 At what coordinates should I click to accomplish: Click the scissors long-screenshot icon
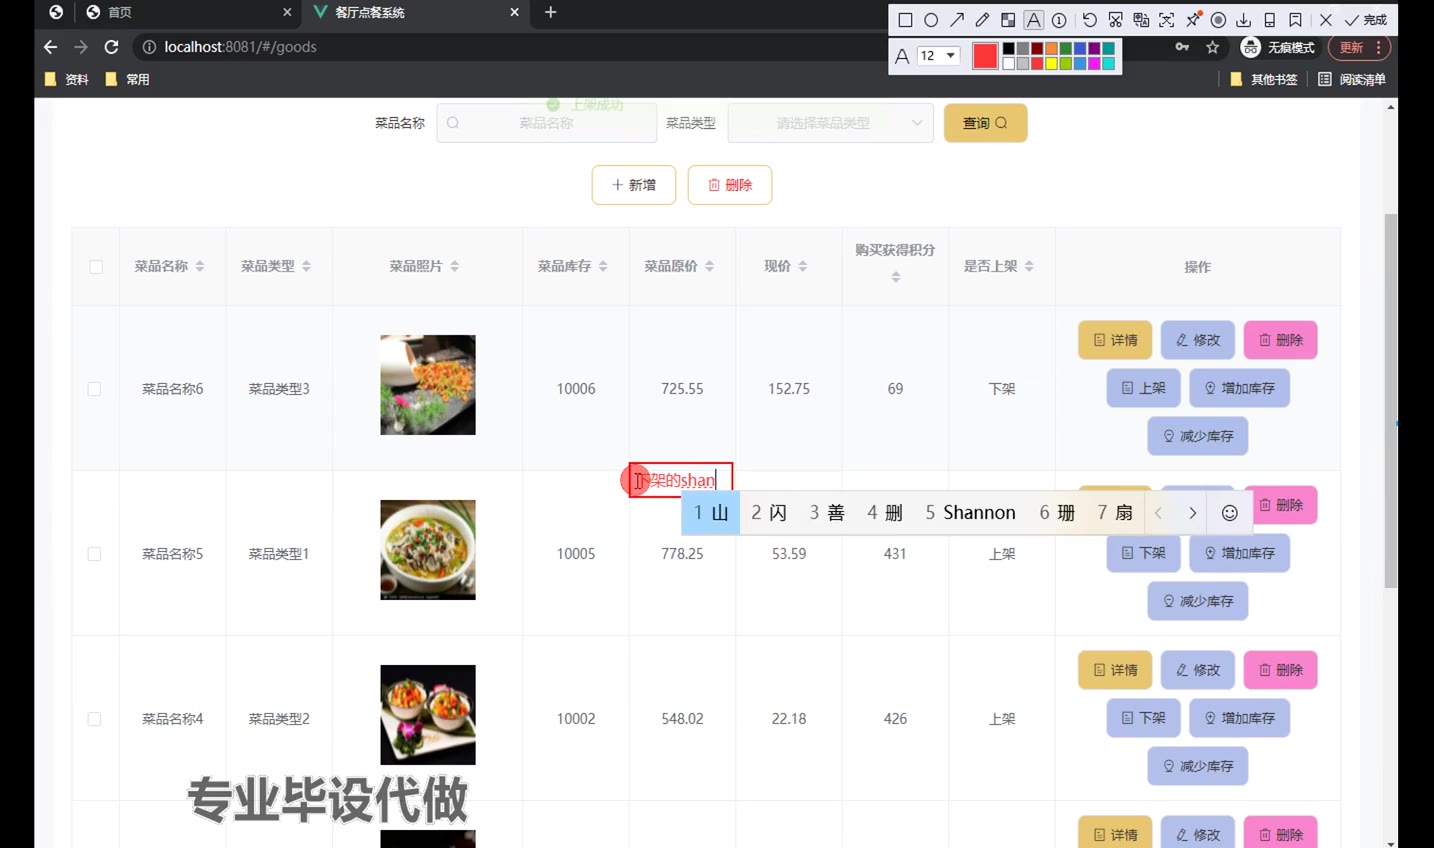1115,20
